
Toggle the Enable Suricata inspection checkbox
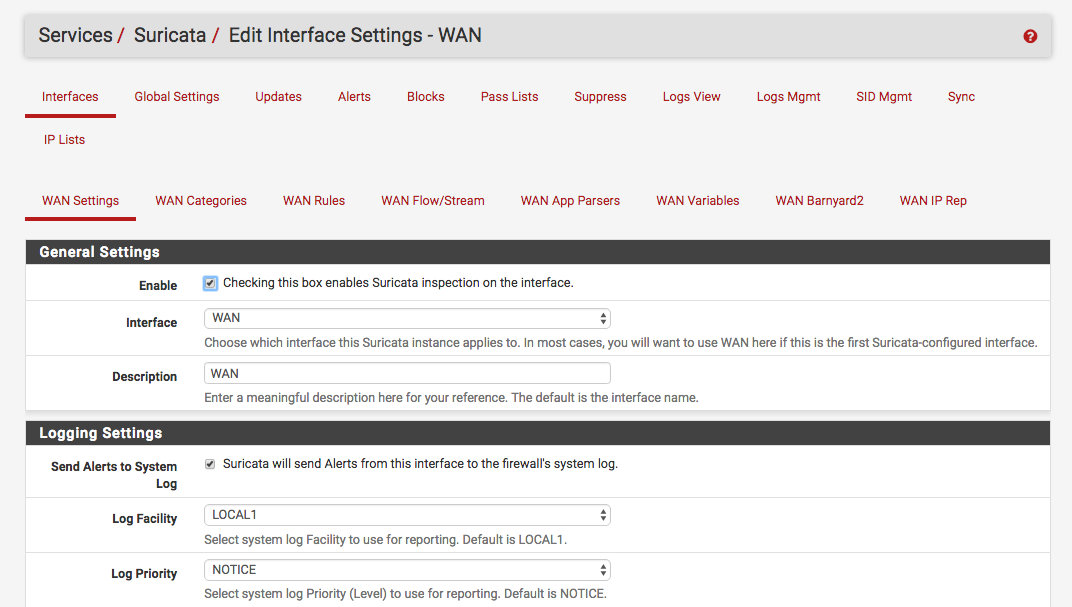tap(211, 283)
